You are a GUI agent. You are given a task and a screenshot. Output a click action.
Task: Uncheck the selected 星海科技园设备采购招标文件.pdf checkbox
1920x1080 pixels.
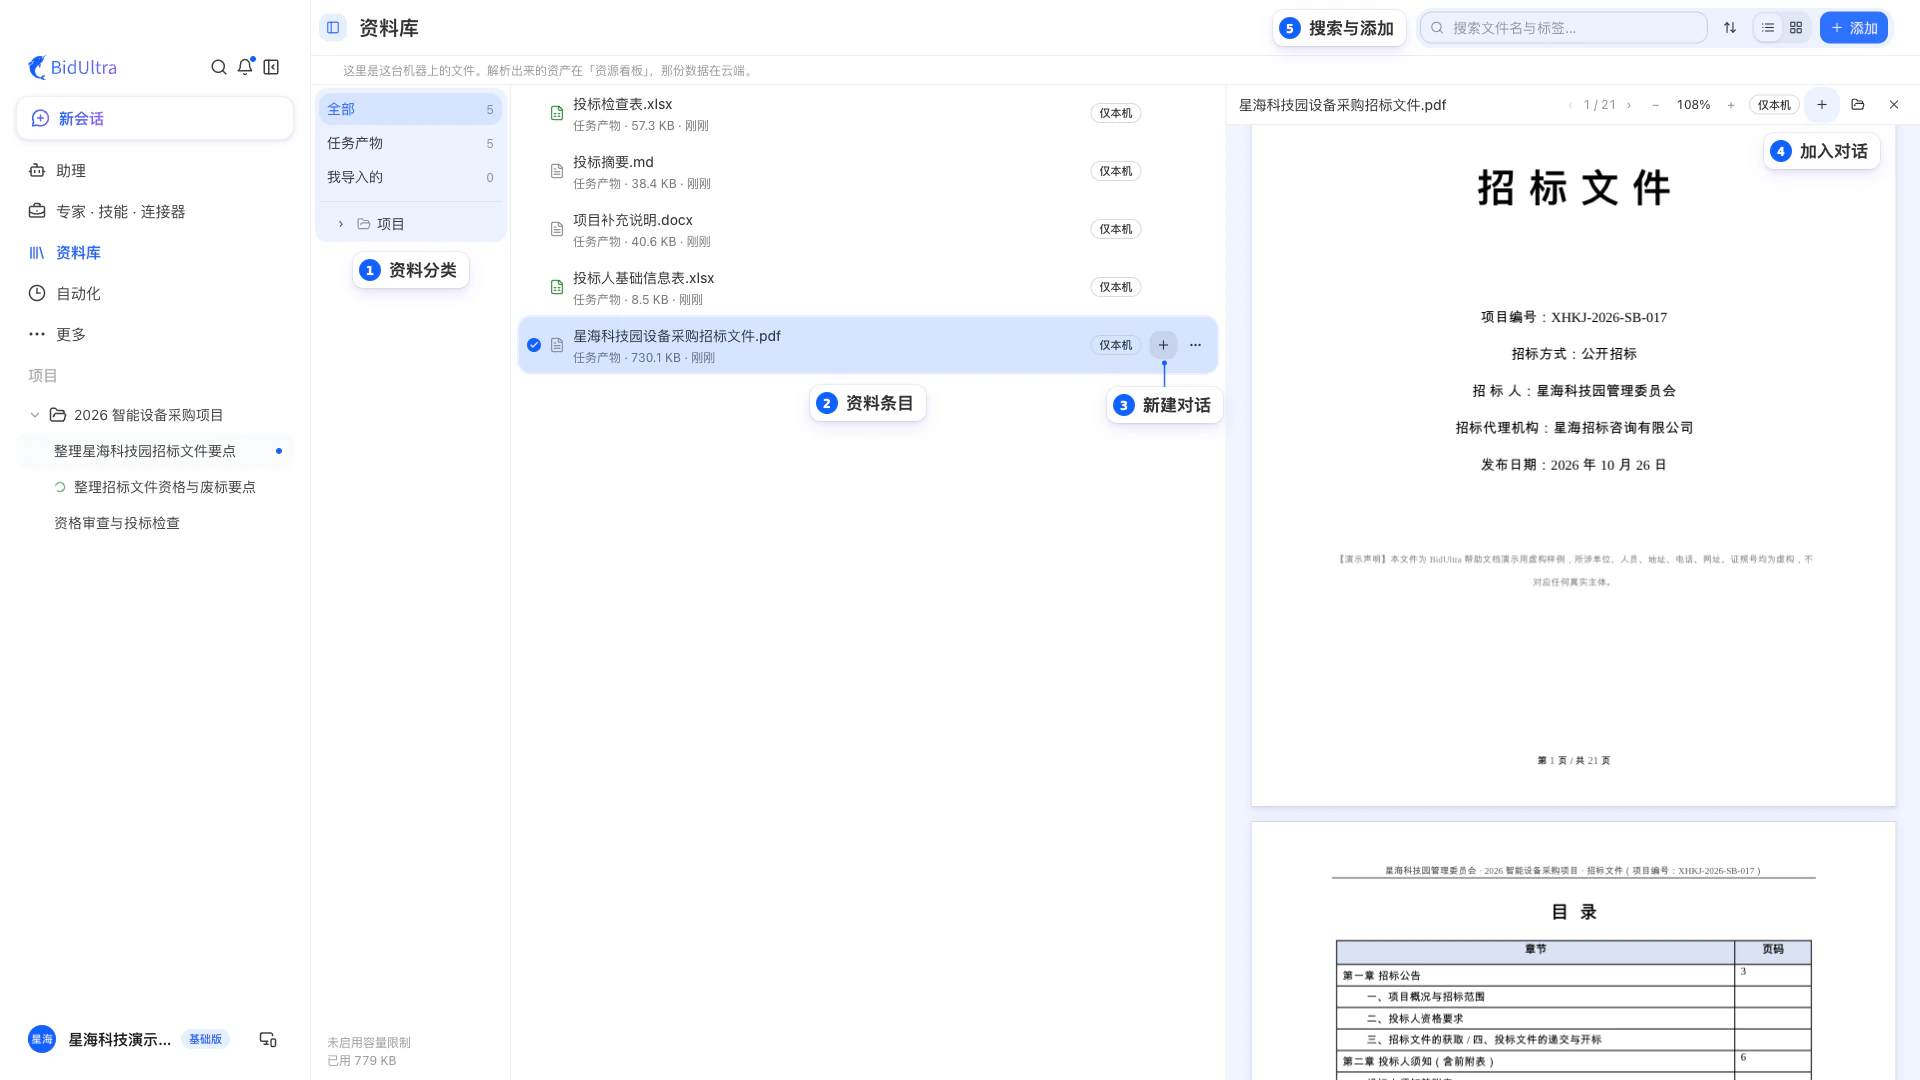tap(534, 345)
